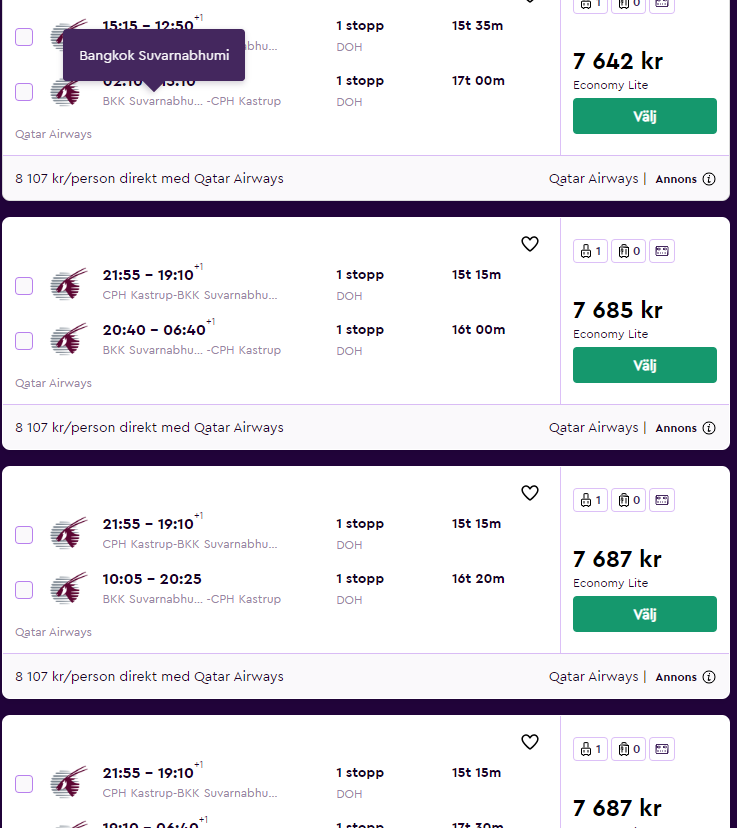Choose the 7 642 kr Economy Lite fare

pos(644,116)
